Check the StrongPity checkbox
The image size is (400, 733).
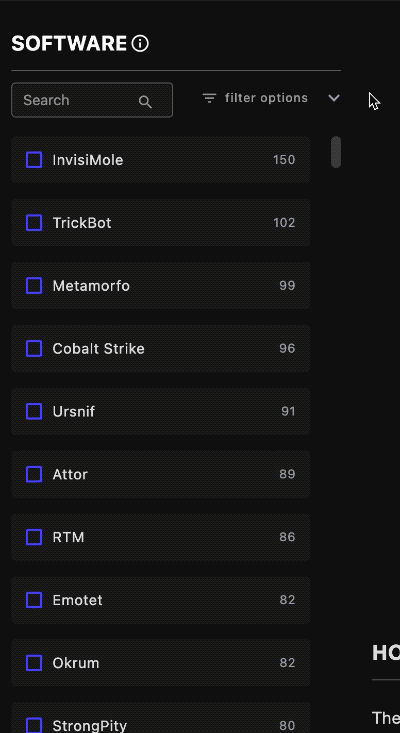[34, 725]
